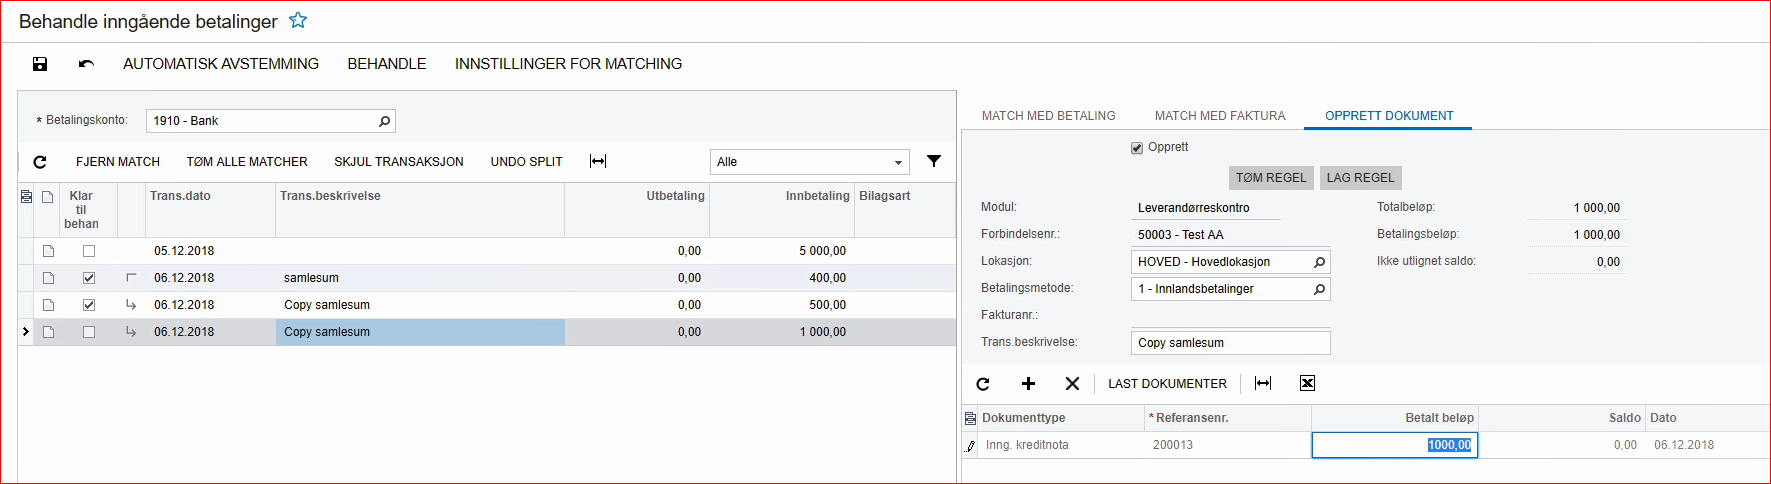
Task: Switch to the Match med faktura tab
Action: coord(1220,116)
